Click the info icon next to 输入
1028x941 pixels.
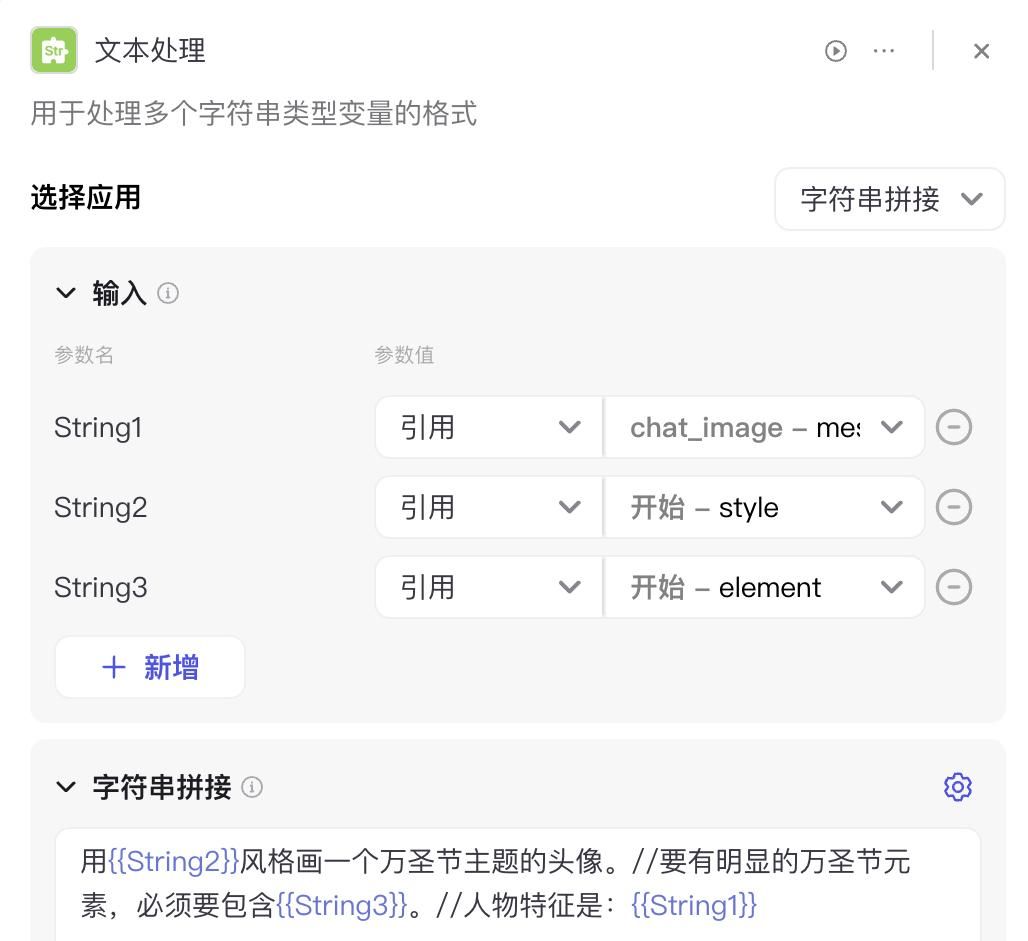pyautogui.click(x=168, y=293)
